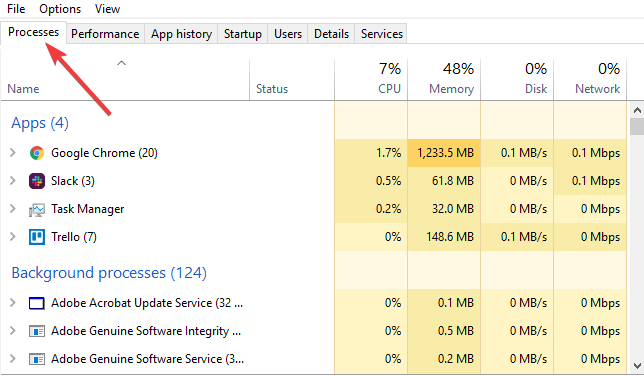644x376 pixels.
Task: Click the scrollbar up arrow
Action: [637, 110]
